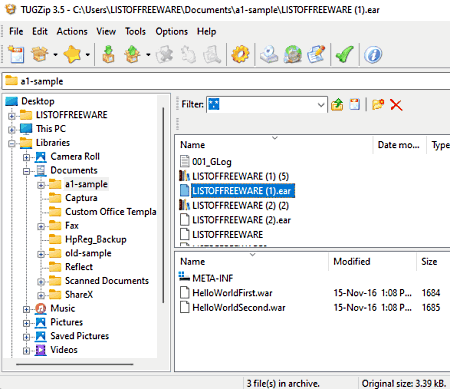Screen dimensions: 450x389
Task: Click the META-INF folder icon
Action: tap(184, 277)
